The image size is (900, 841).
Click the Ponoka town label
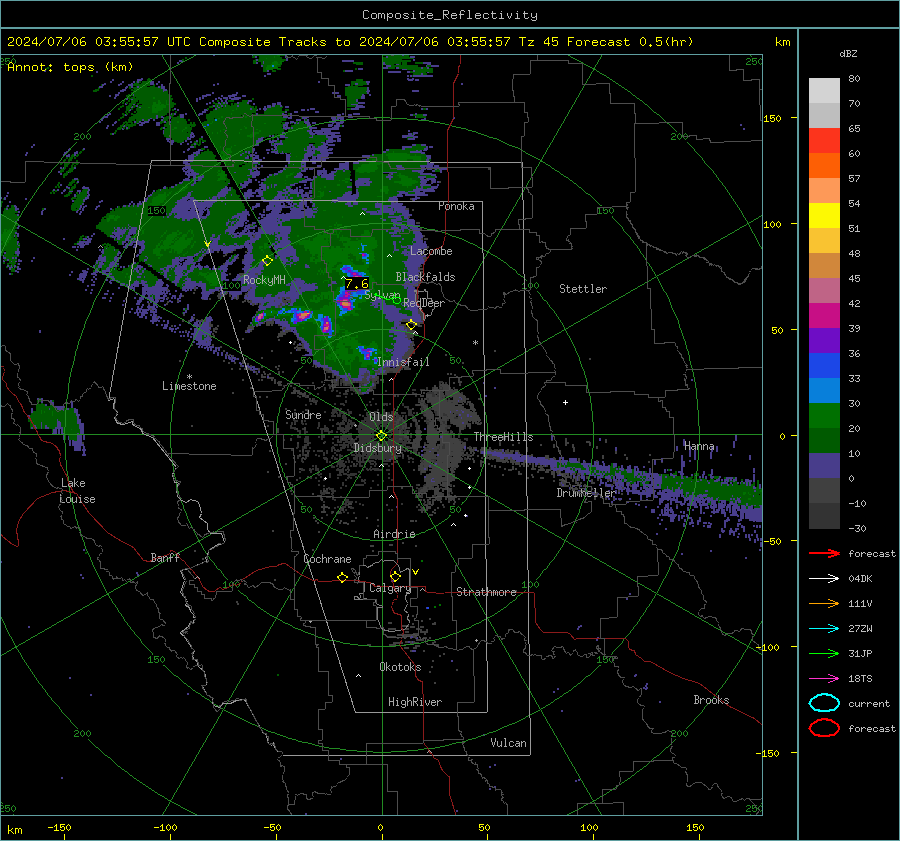point(456,206)
